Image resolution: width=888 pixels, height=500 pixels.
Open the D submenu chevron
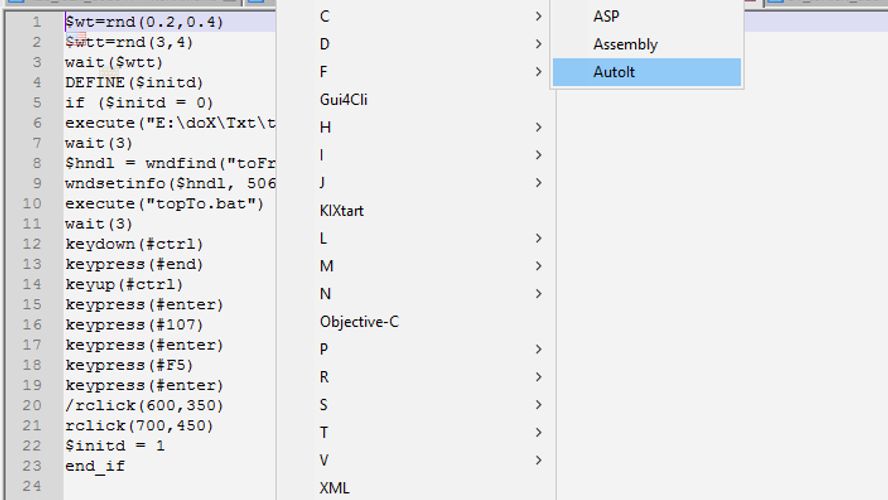[539, 44]
